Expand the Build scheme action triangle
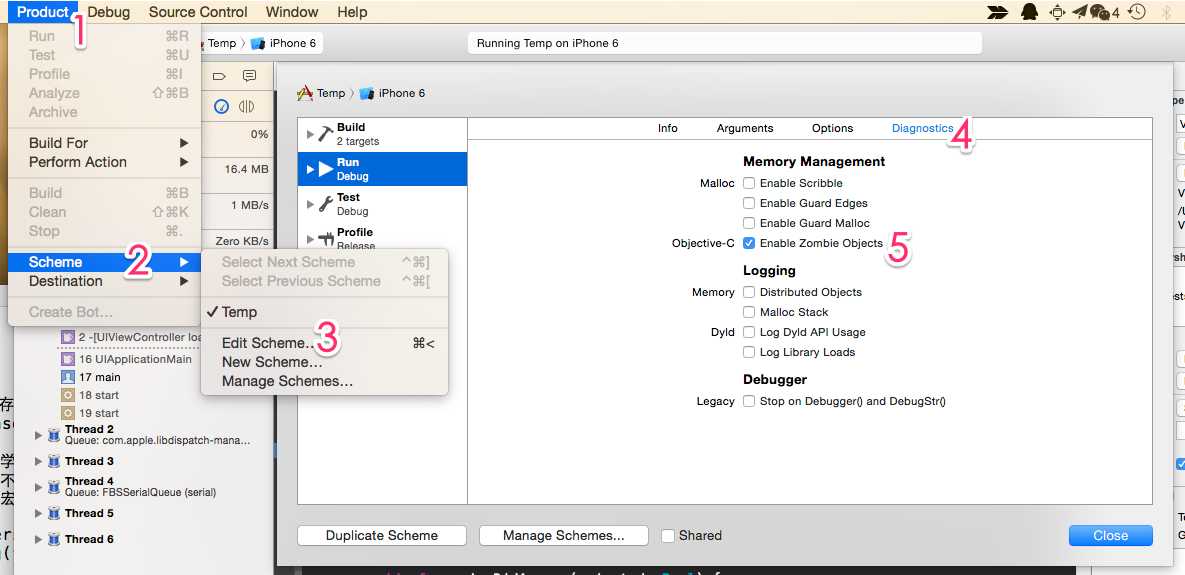The width and height of the screenshot is (1185, 575). point(310,134)
